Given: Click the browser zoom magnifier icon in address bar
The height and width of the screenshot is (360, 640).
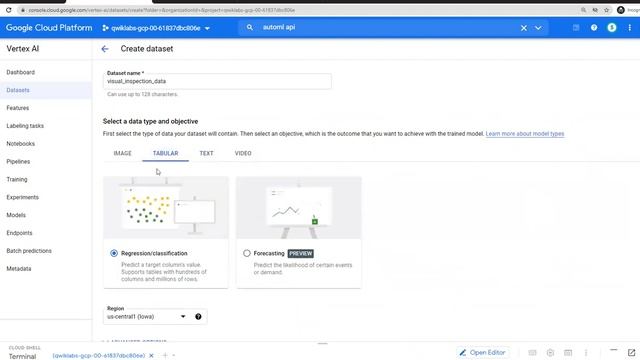Looking at the screenshot, I should click(x=584, y=10).
